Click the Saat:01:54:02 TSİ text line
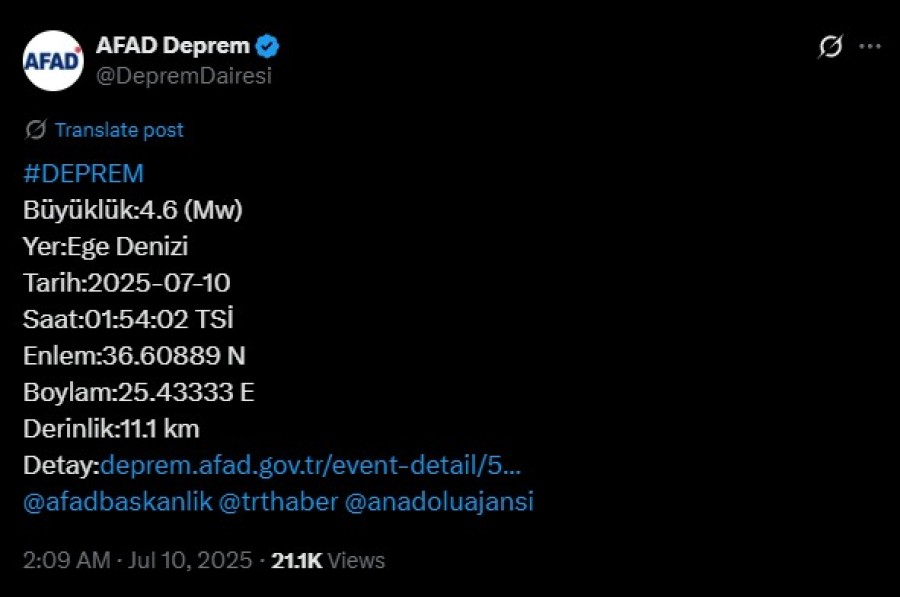Image resolution: width=900 pixels, height=597 pixels. point(129,319)
